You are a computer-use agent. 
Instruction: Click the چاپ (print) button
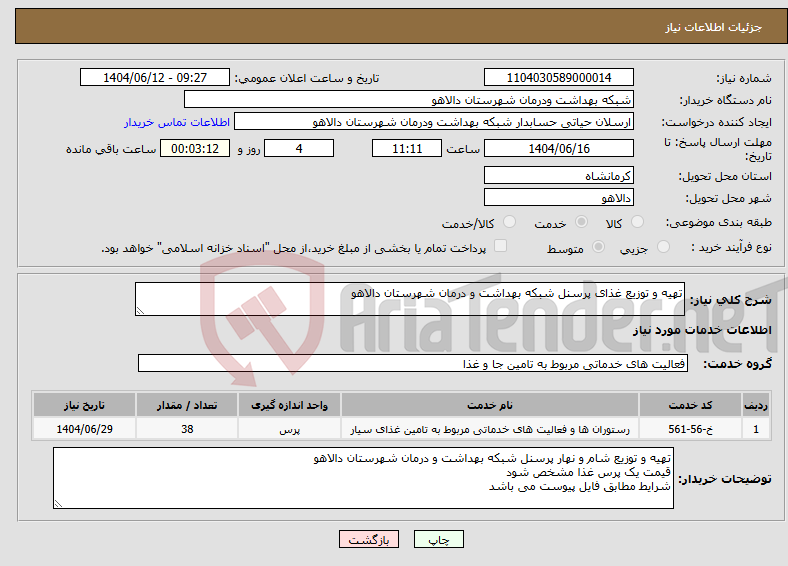(438, 539)
